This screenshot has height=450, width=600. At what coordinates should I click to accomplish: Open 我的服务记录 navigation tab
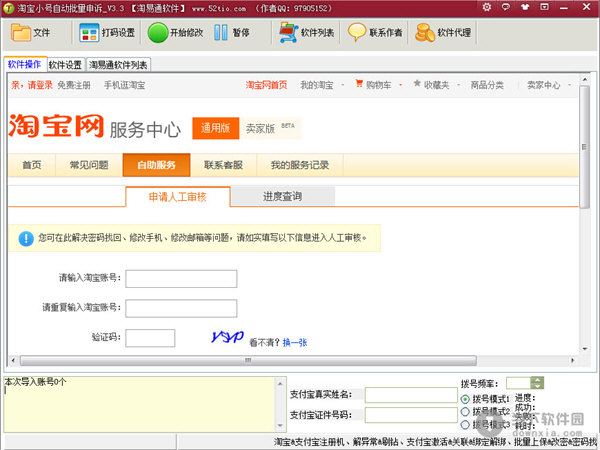click(300, 165)
